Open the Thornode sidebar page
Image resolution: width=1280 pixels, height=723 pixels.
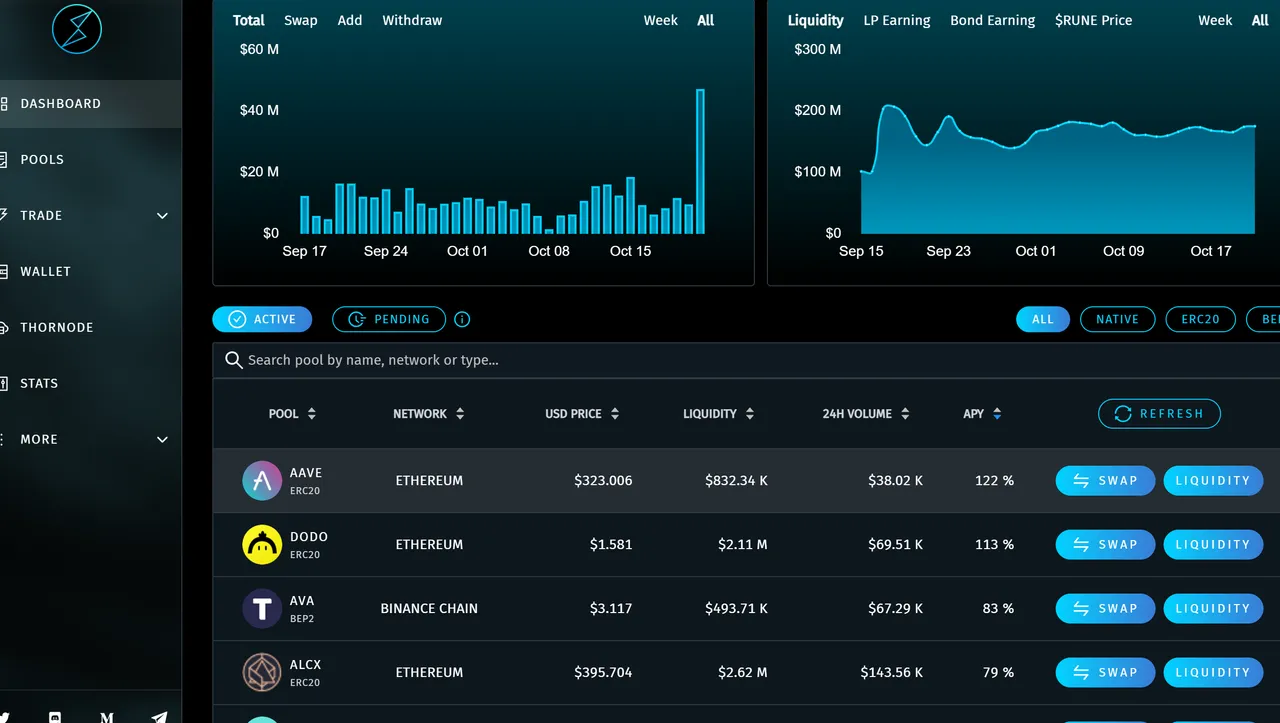click(x=57, y=328)
